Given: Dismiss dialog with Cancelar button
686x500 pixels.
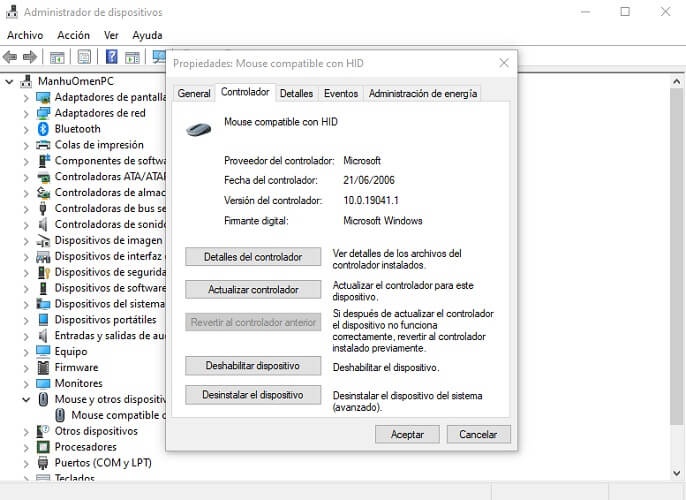Looking at the screenshot, I should (478, 434).
